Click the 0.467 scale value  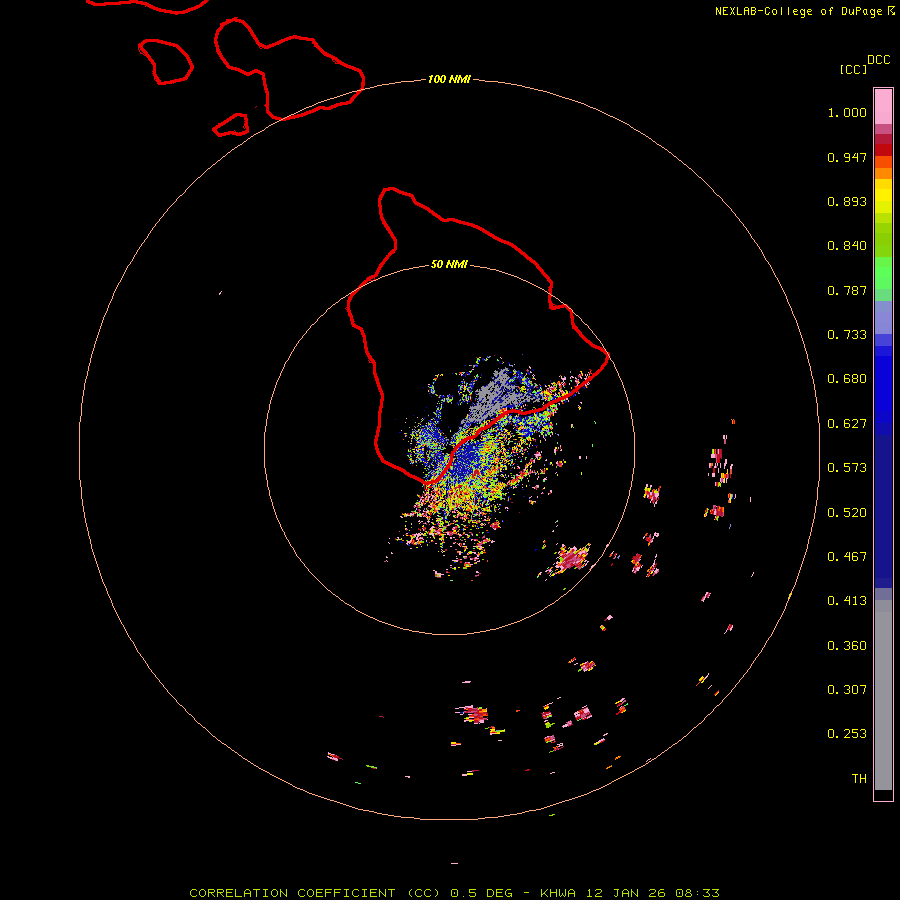[847, 557]
